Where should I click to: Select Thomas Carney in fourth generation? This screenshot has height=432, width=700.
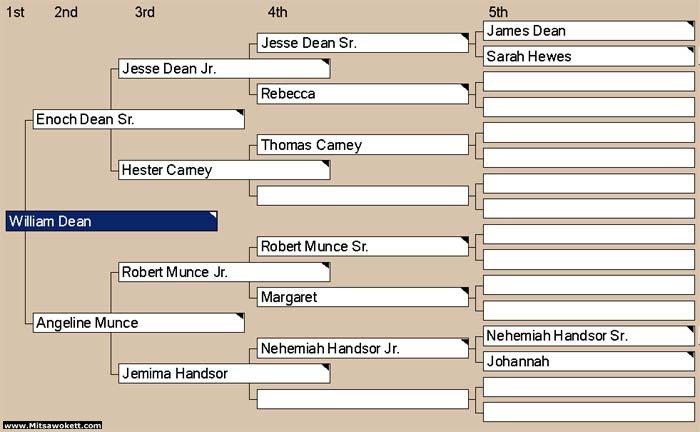click(x=363, y=145)
